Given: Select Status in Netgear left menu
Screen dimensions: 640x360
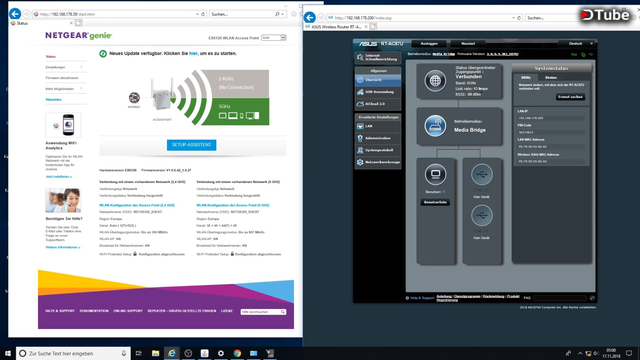Looking at the screenshot, I should pyautogui.click(x=51, y=57).
